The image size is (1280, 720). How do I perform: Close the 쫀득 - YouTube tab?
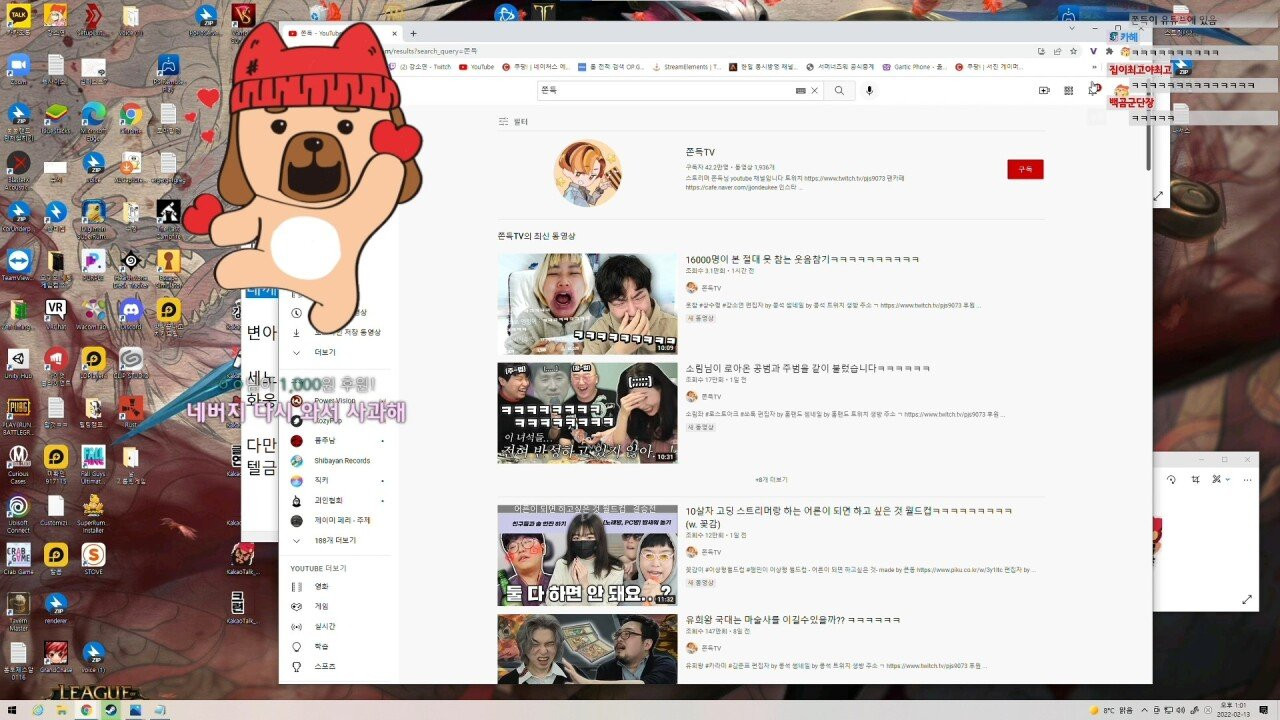(x=395, y=33)
